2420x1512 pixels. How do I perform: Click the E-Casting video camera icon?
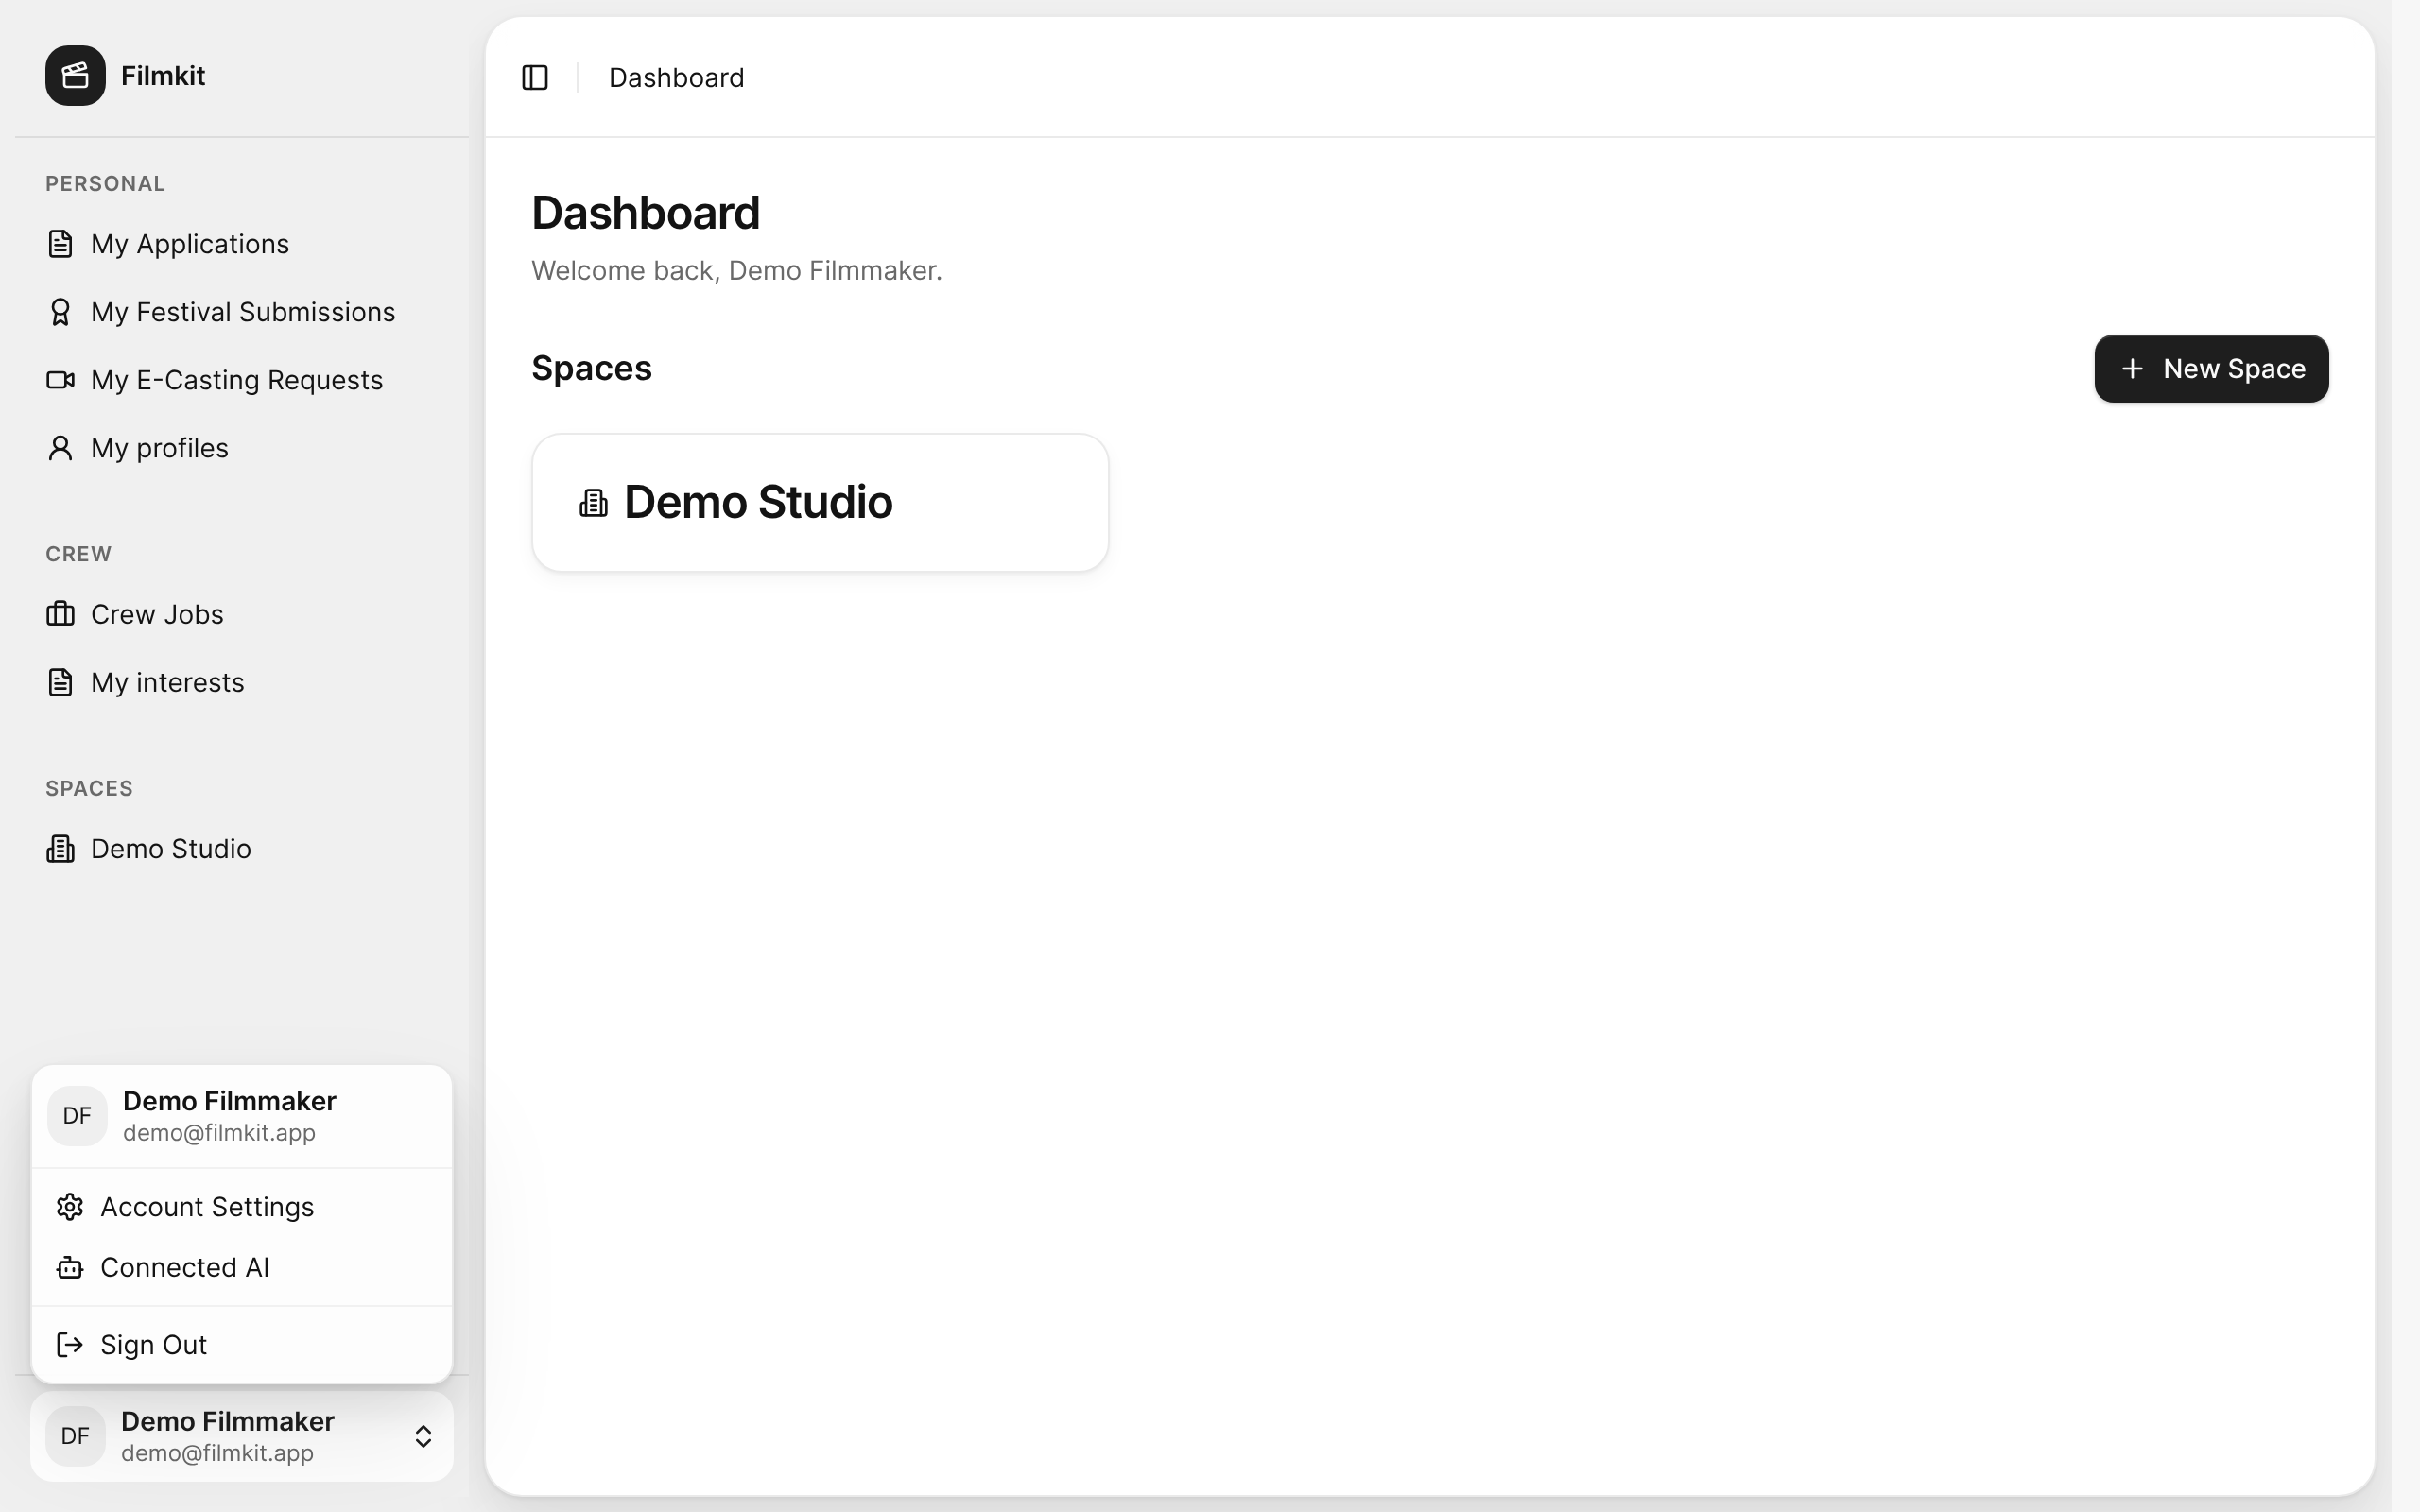point(60,380)
